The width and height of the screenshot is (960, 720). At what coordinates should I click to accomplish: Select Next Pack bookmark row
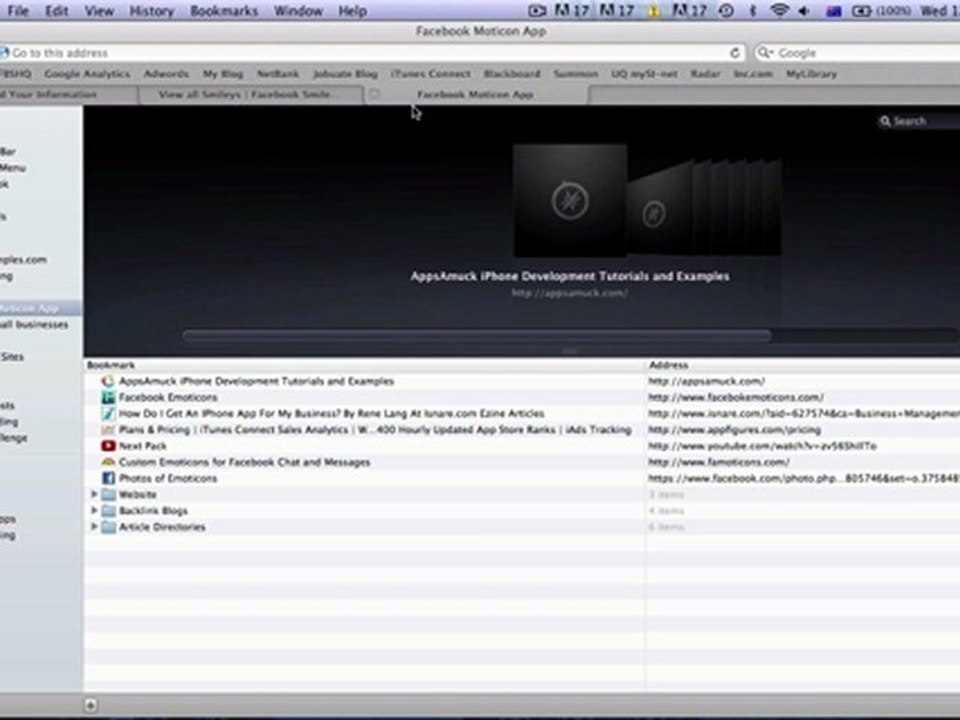click(522, 446)
